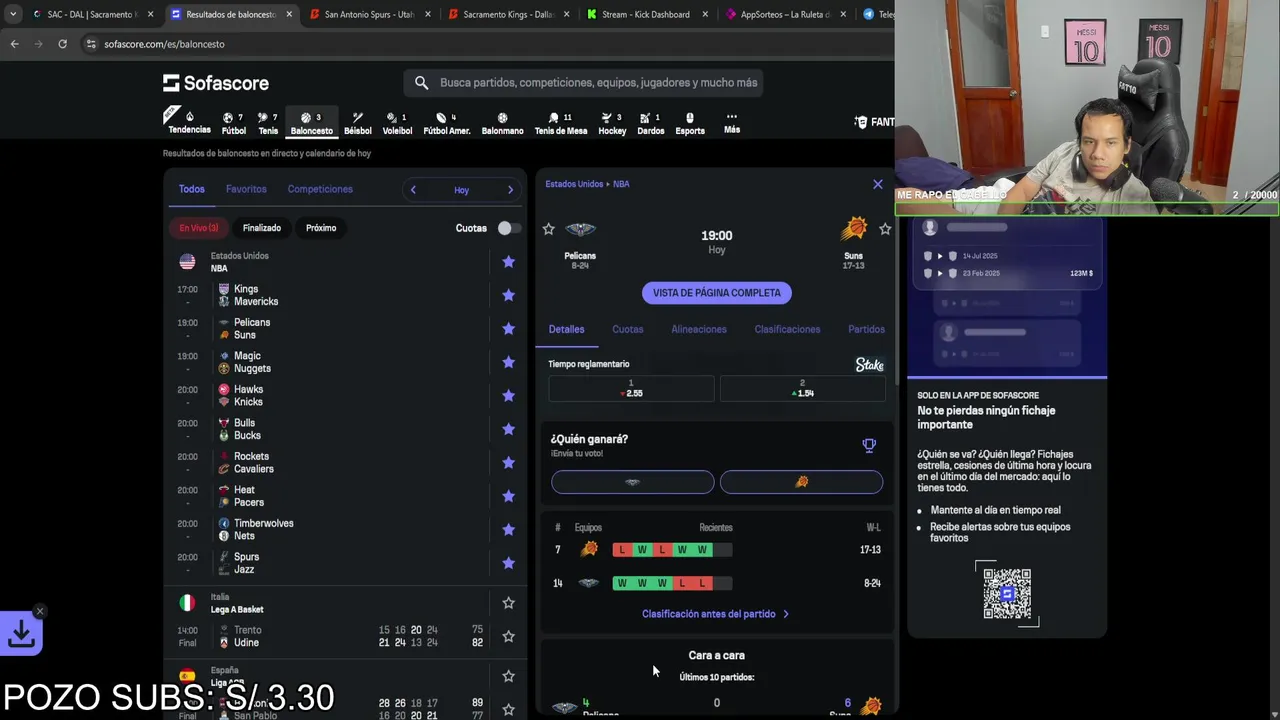Image resolution: width=1280 pixels, height=720 pixels.
Task: Filter by En Vivo matches
Action: pyautogui.click(x=199, y=228)
